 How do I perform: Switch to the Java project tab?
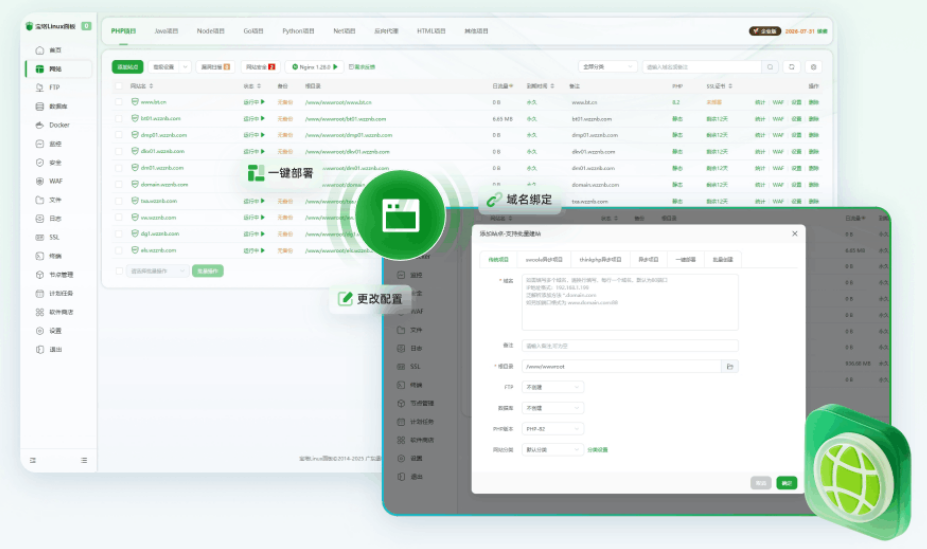pyautogui.click(x=166, y=31)
